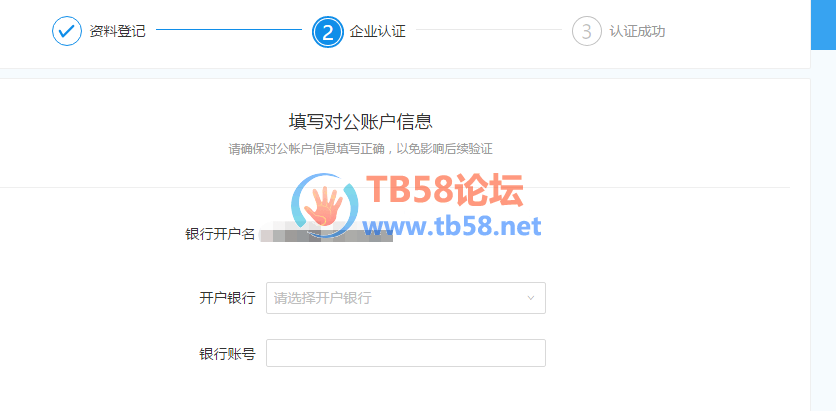Open the 请选择开户银行 dropdown
The height and width of the screenshot is (411, 836).
tap(406, 298)
